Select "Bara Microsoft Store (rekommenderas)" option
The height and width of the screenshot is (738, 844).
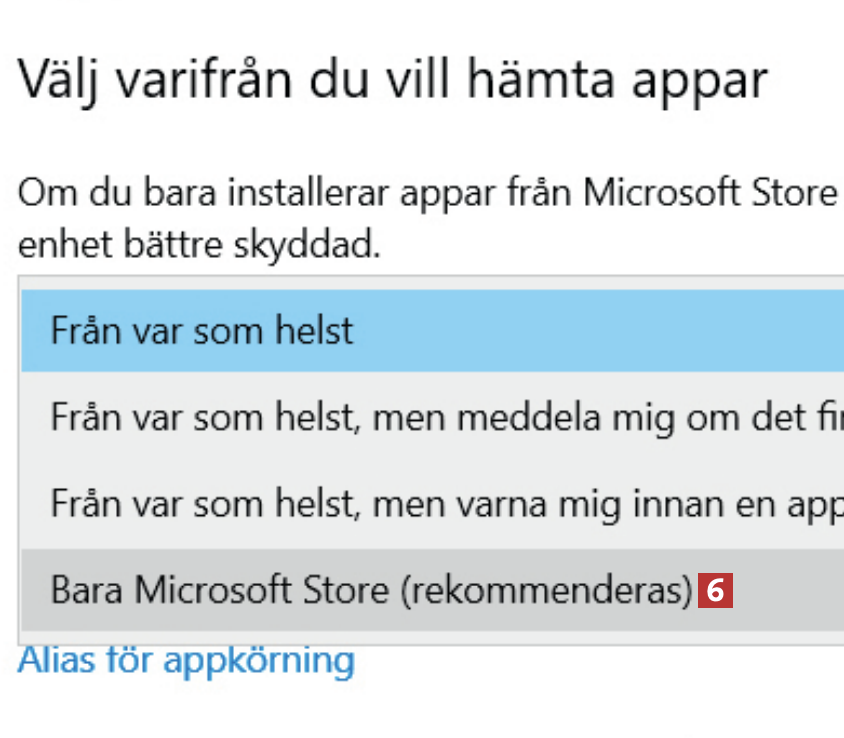tap(371, 590)
